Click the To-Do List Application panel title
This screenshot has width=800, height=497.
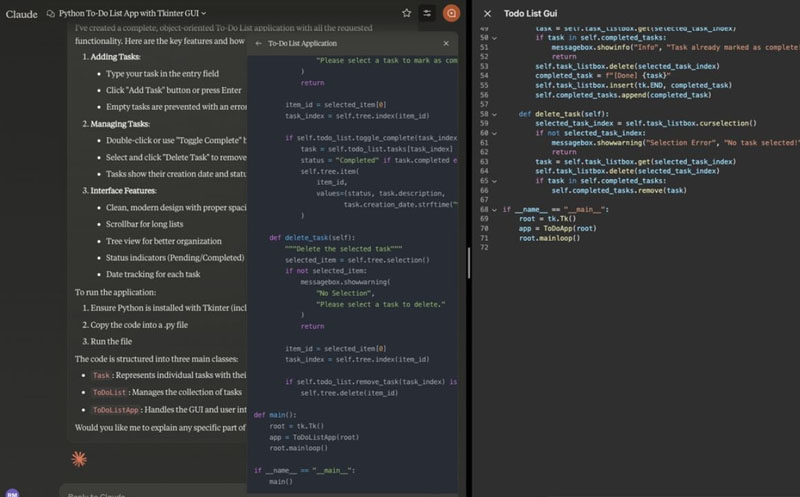pos(302,43)
